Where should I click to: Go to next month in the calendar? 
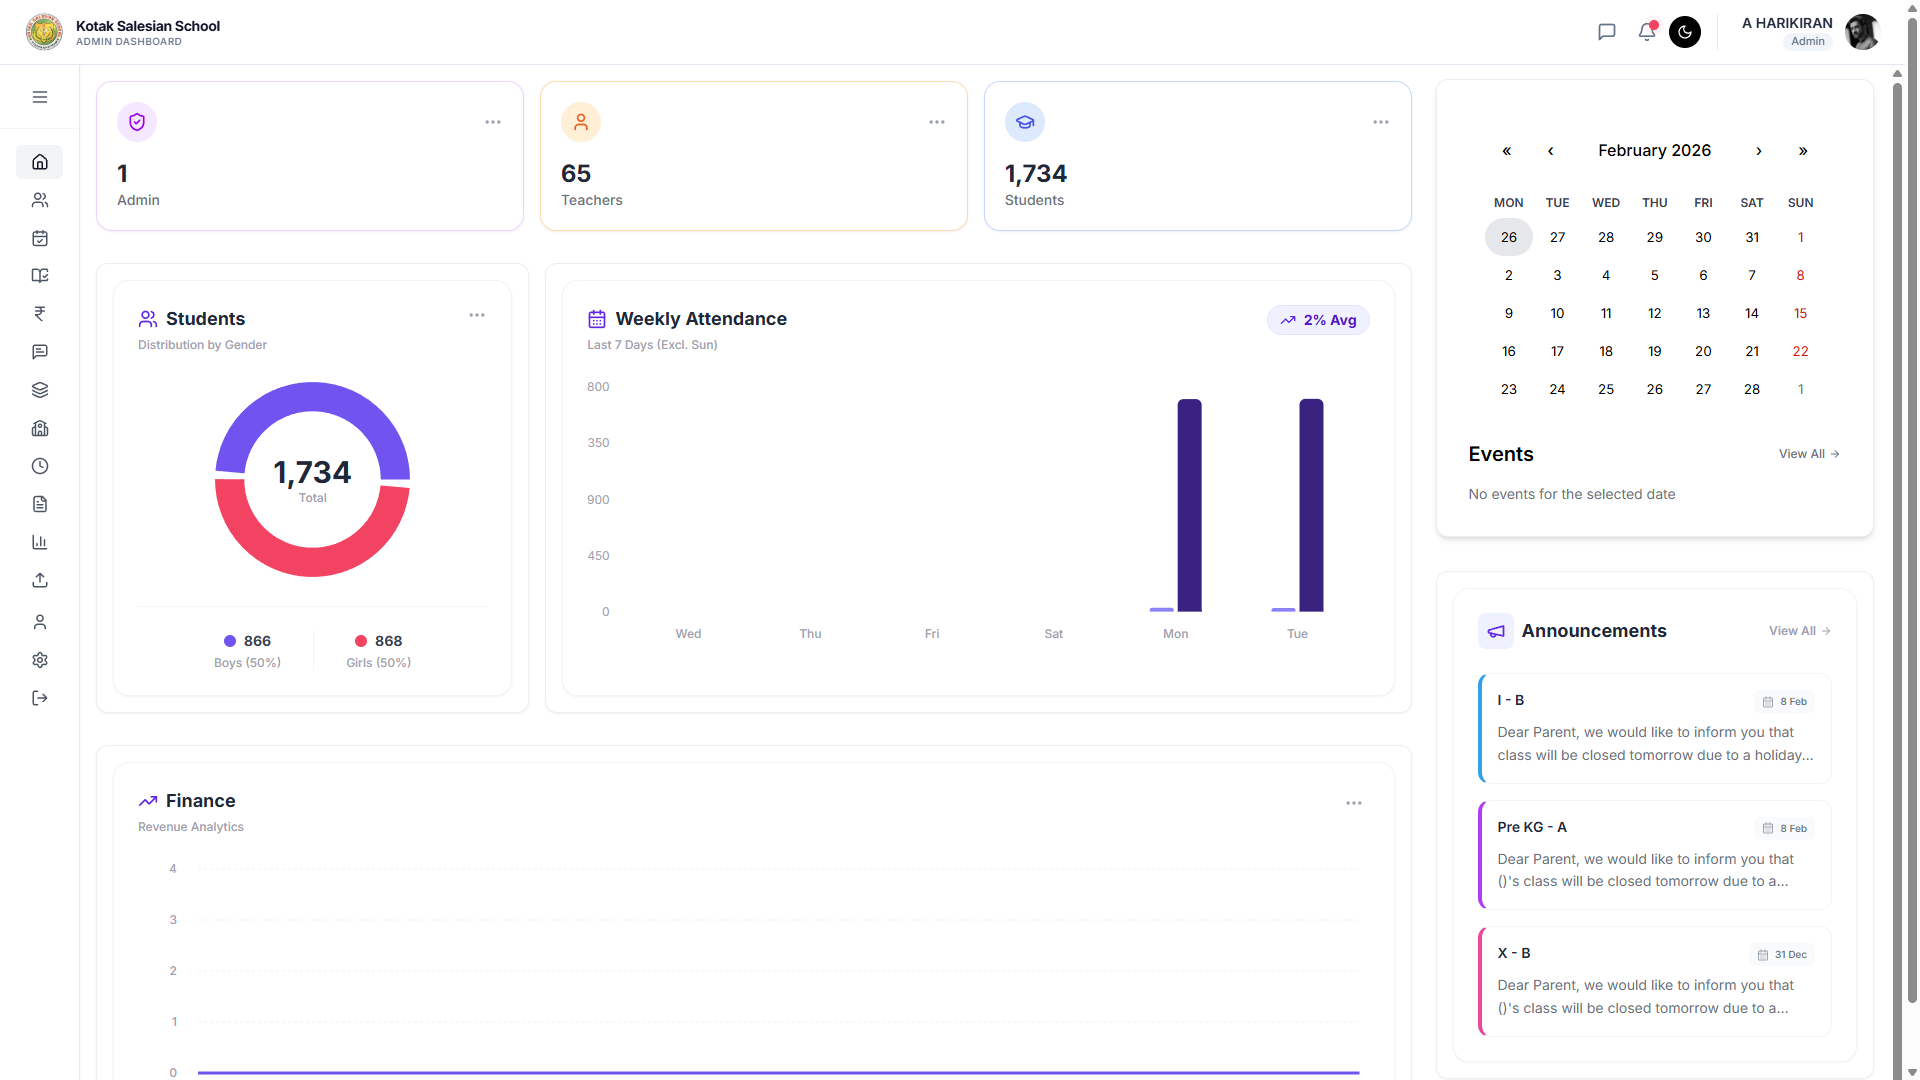pos(1758,151)
